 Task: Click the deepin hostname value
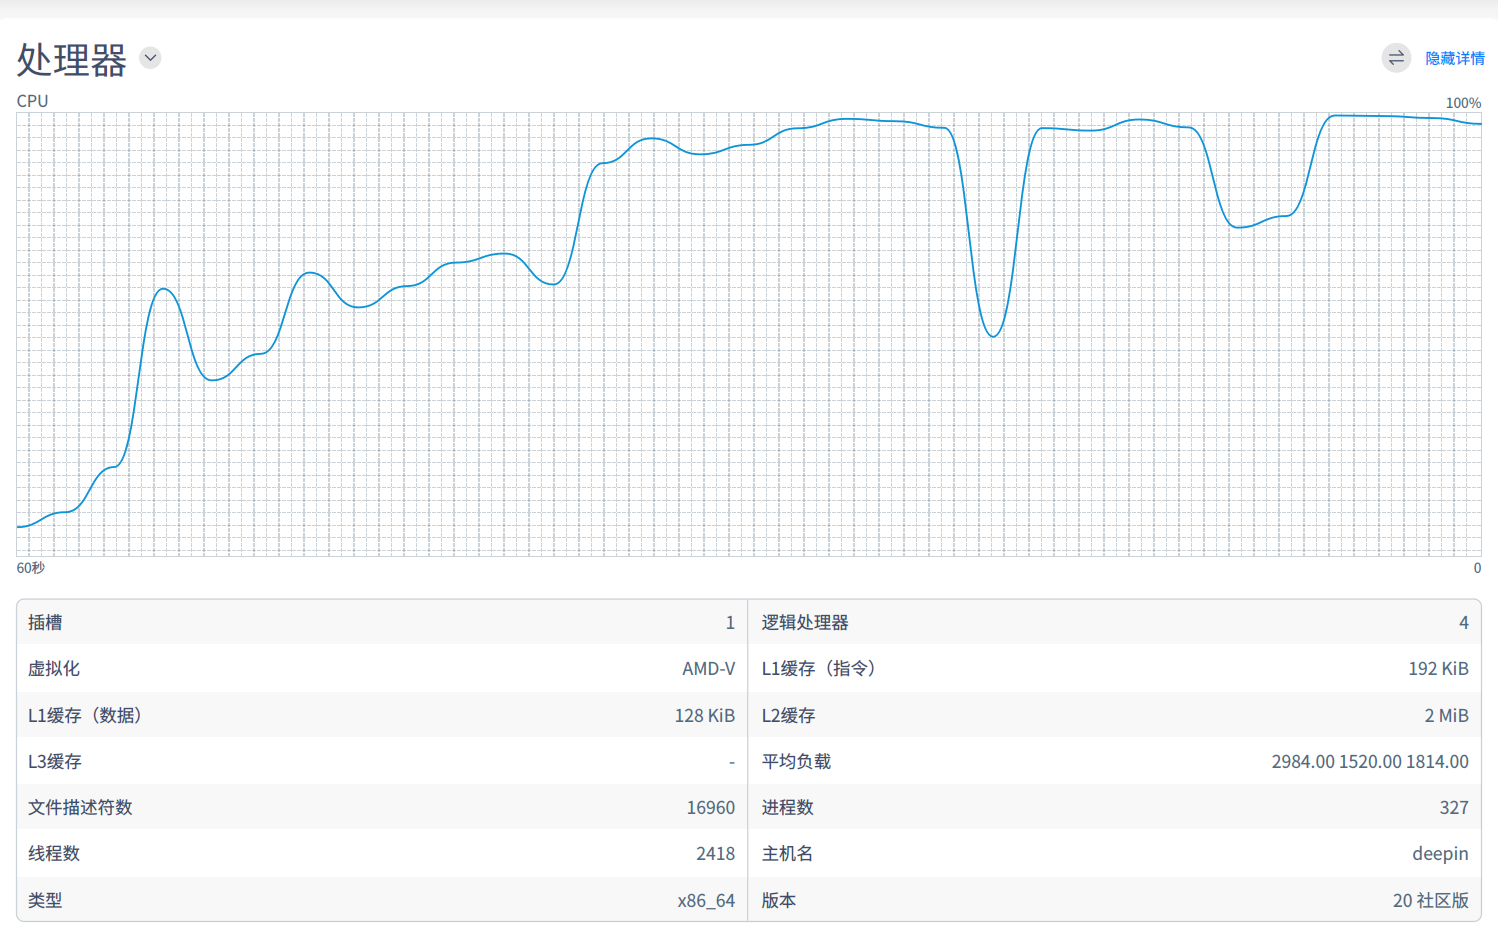pos(1440,854)
